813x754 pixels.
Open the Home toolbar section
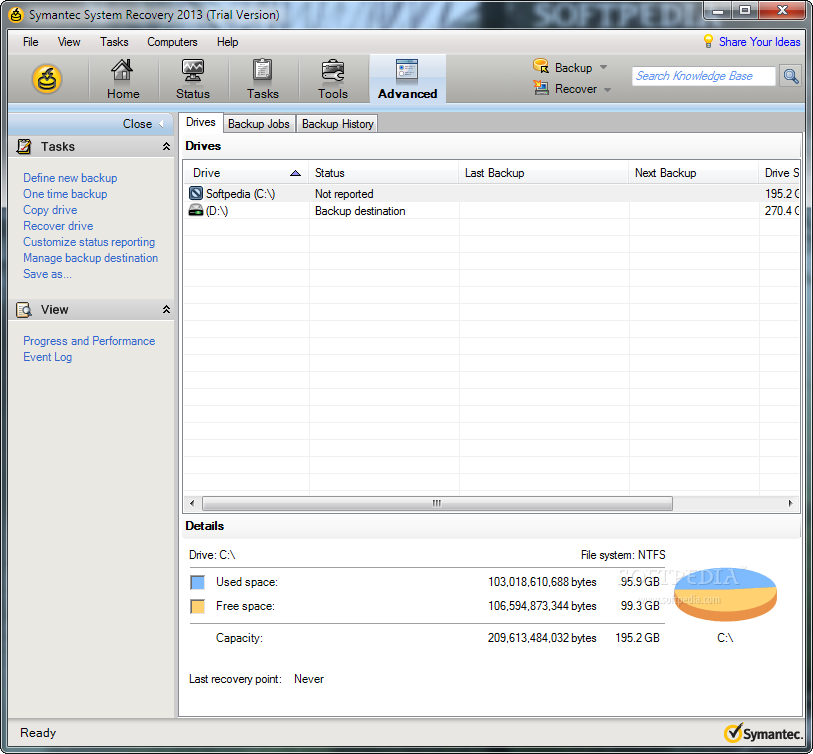tap(123, 79)
